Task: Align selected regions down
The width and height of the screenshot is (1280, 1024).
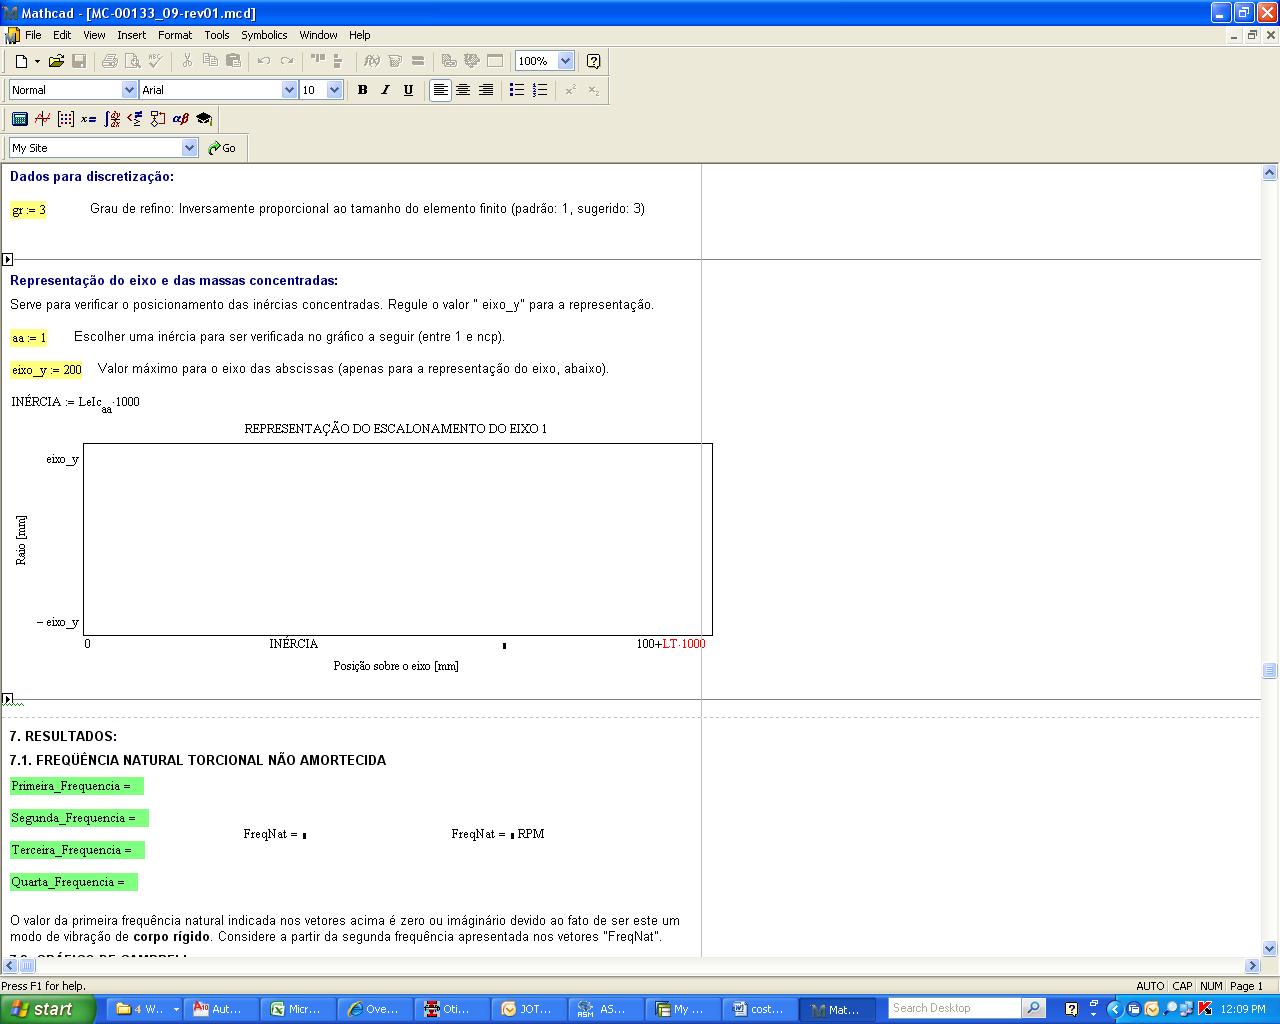Action: point(338,61)
